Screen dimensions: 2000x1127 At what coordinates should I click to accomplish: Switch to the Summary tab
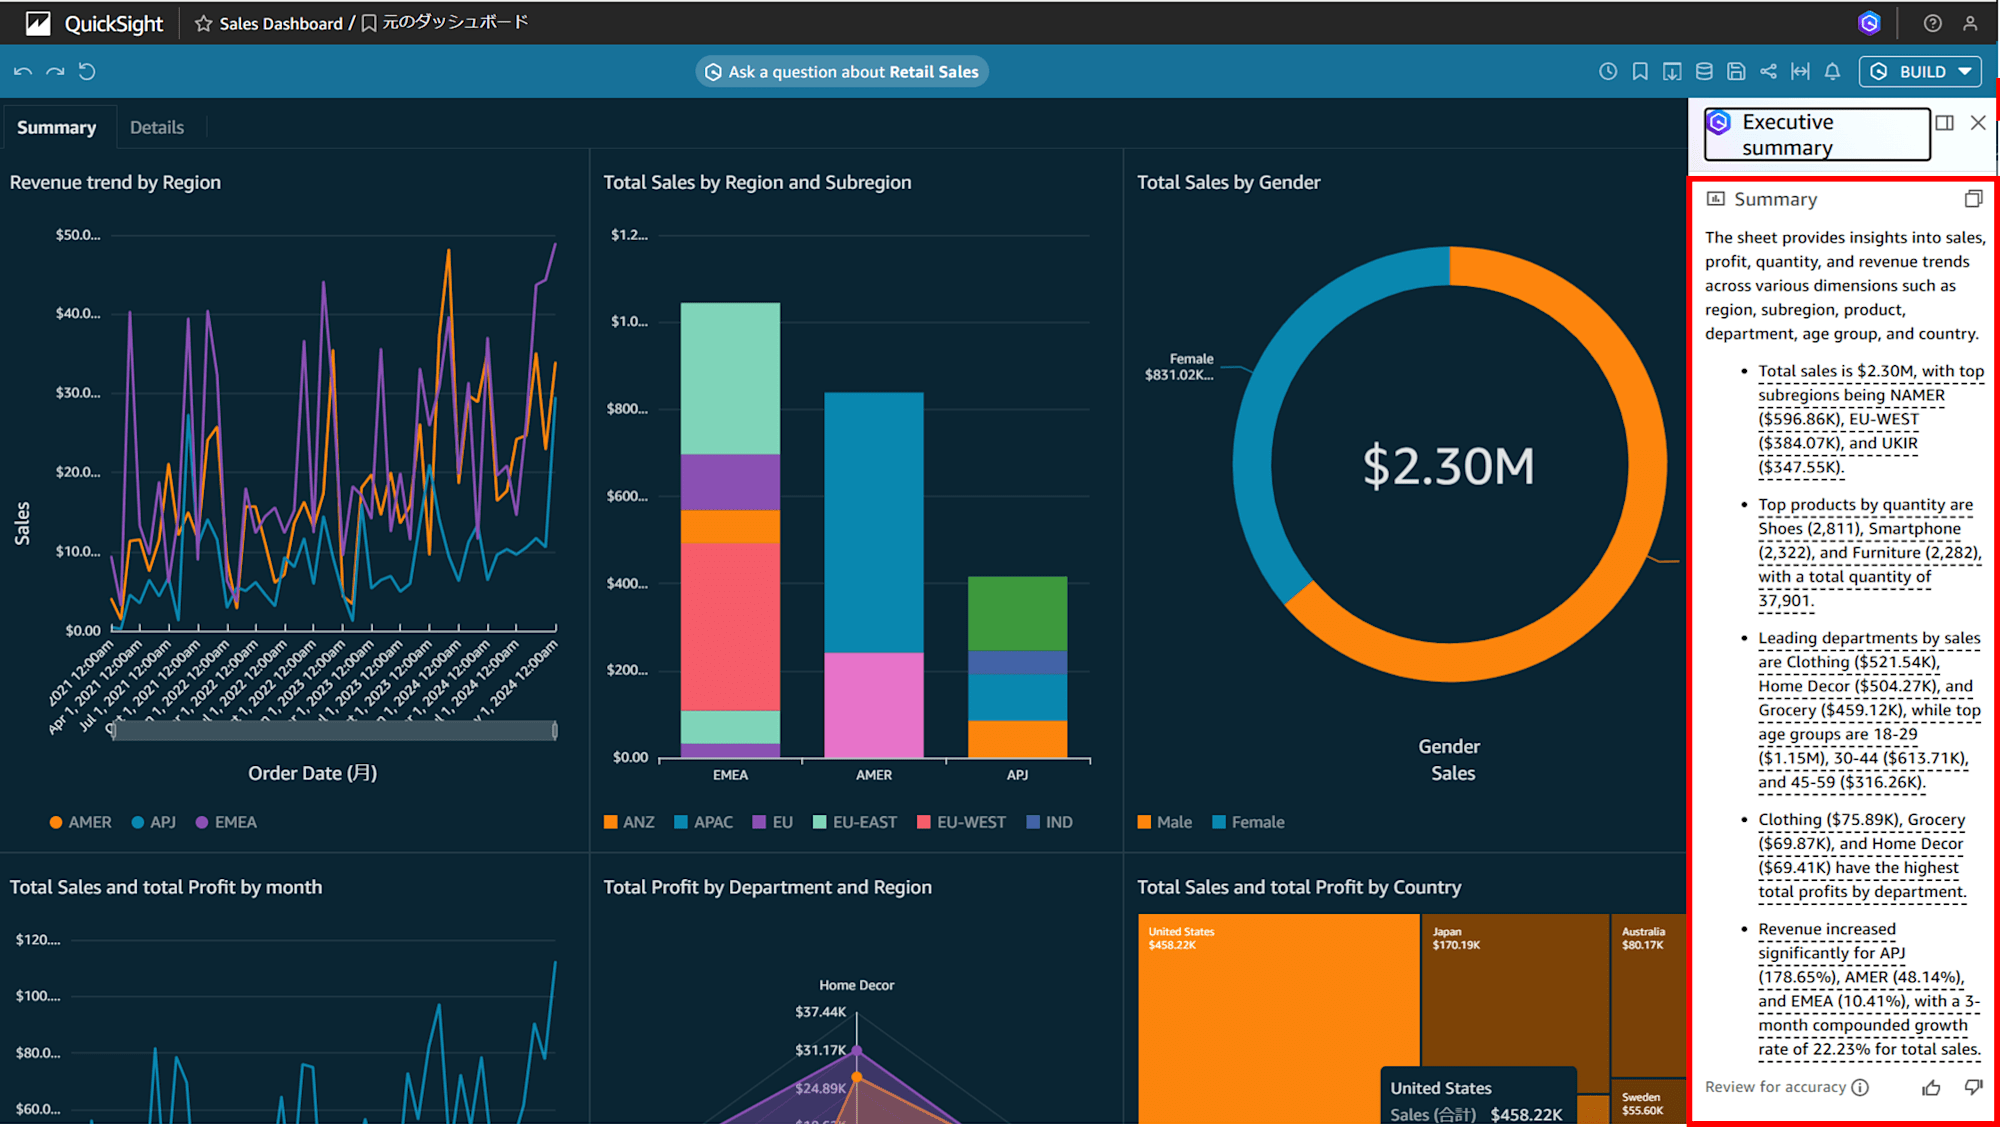(57, 127)
